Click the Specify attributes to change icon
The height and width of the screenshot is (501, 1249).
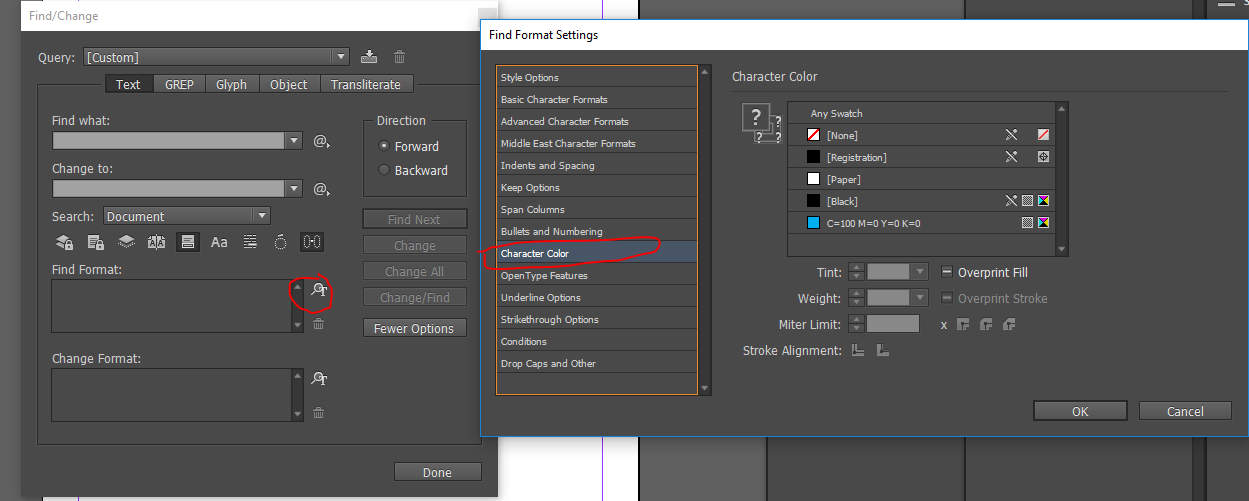(319, 378)
